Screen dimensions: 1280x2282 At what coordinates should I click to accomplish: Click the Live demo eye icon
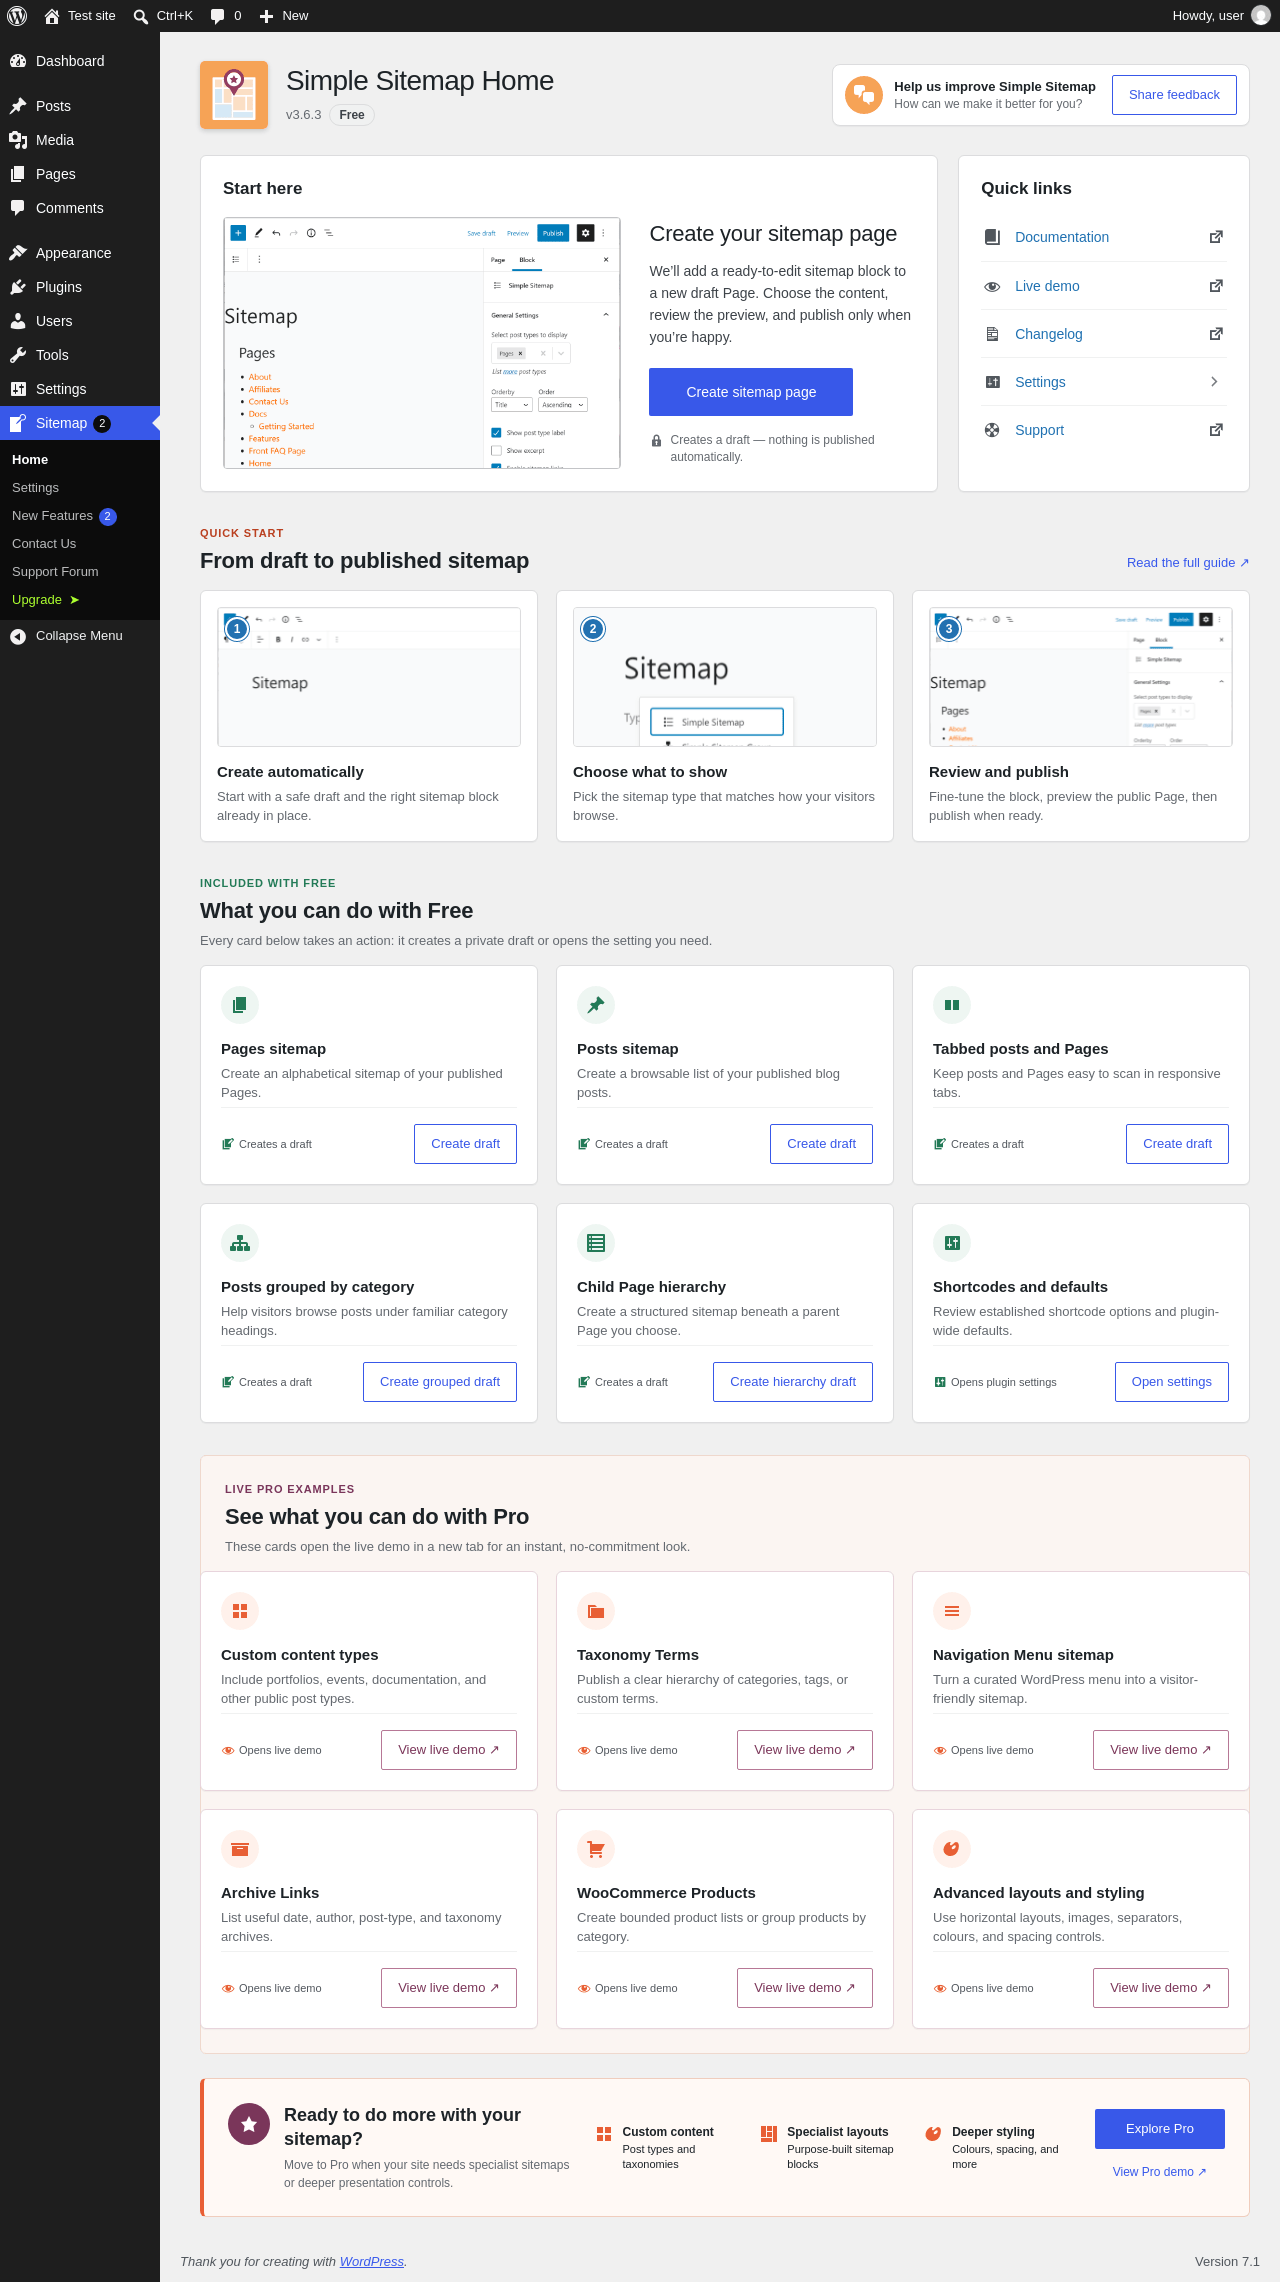tap(992, 286)
